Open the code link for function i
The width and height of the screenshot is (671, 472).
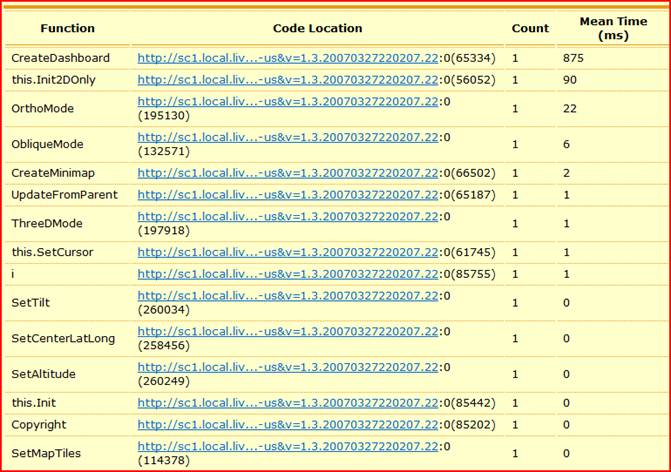pyautogui.click(x=287, y=274)
